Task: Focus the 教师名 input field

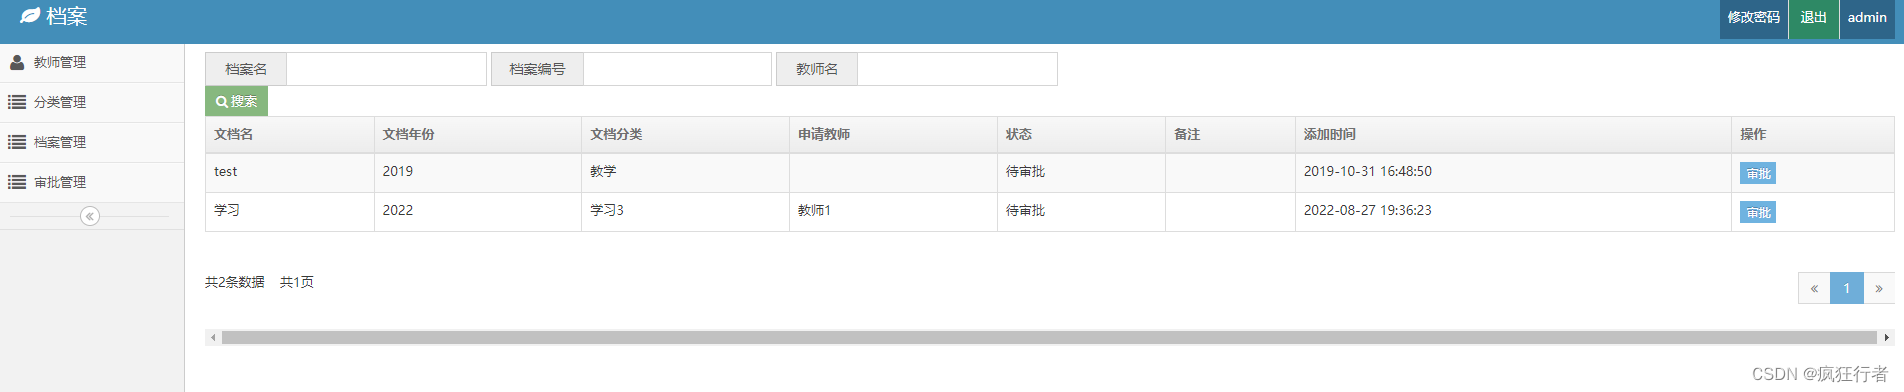Action: pyautogui.click(x=957, y=69)
